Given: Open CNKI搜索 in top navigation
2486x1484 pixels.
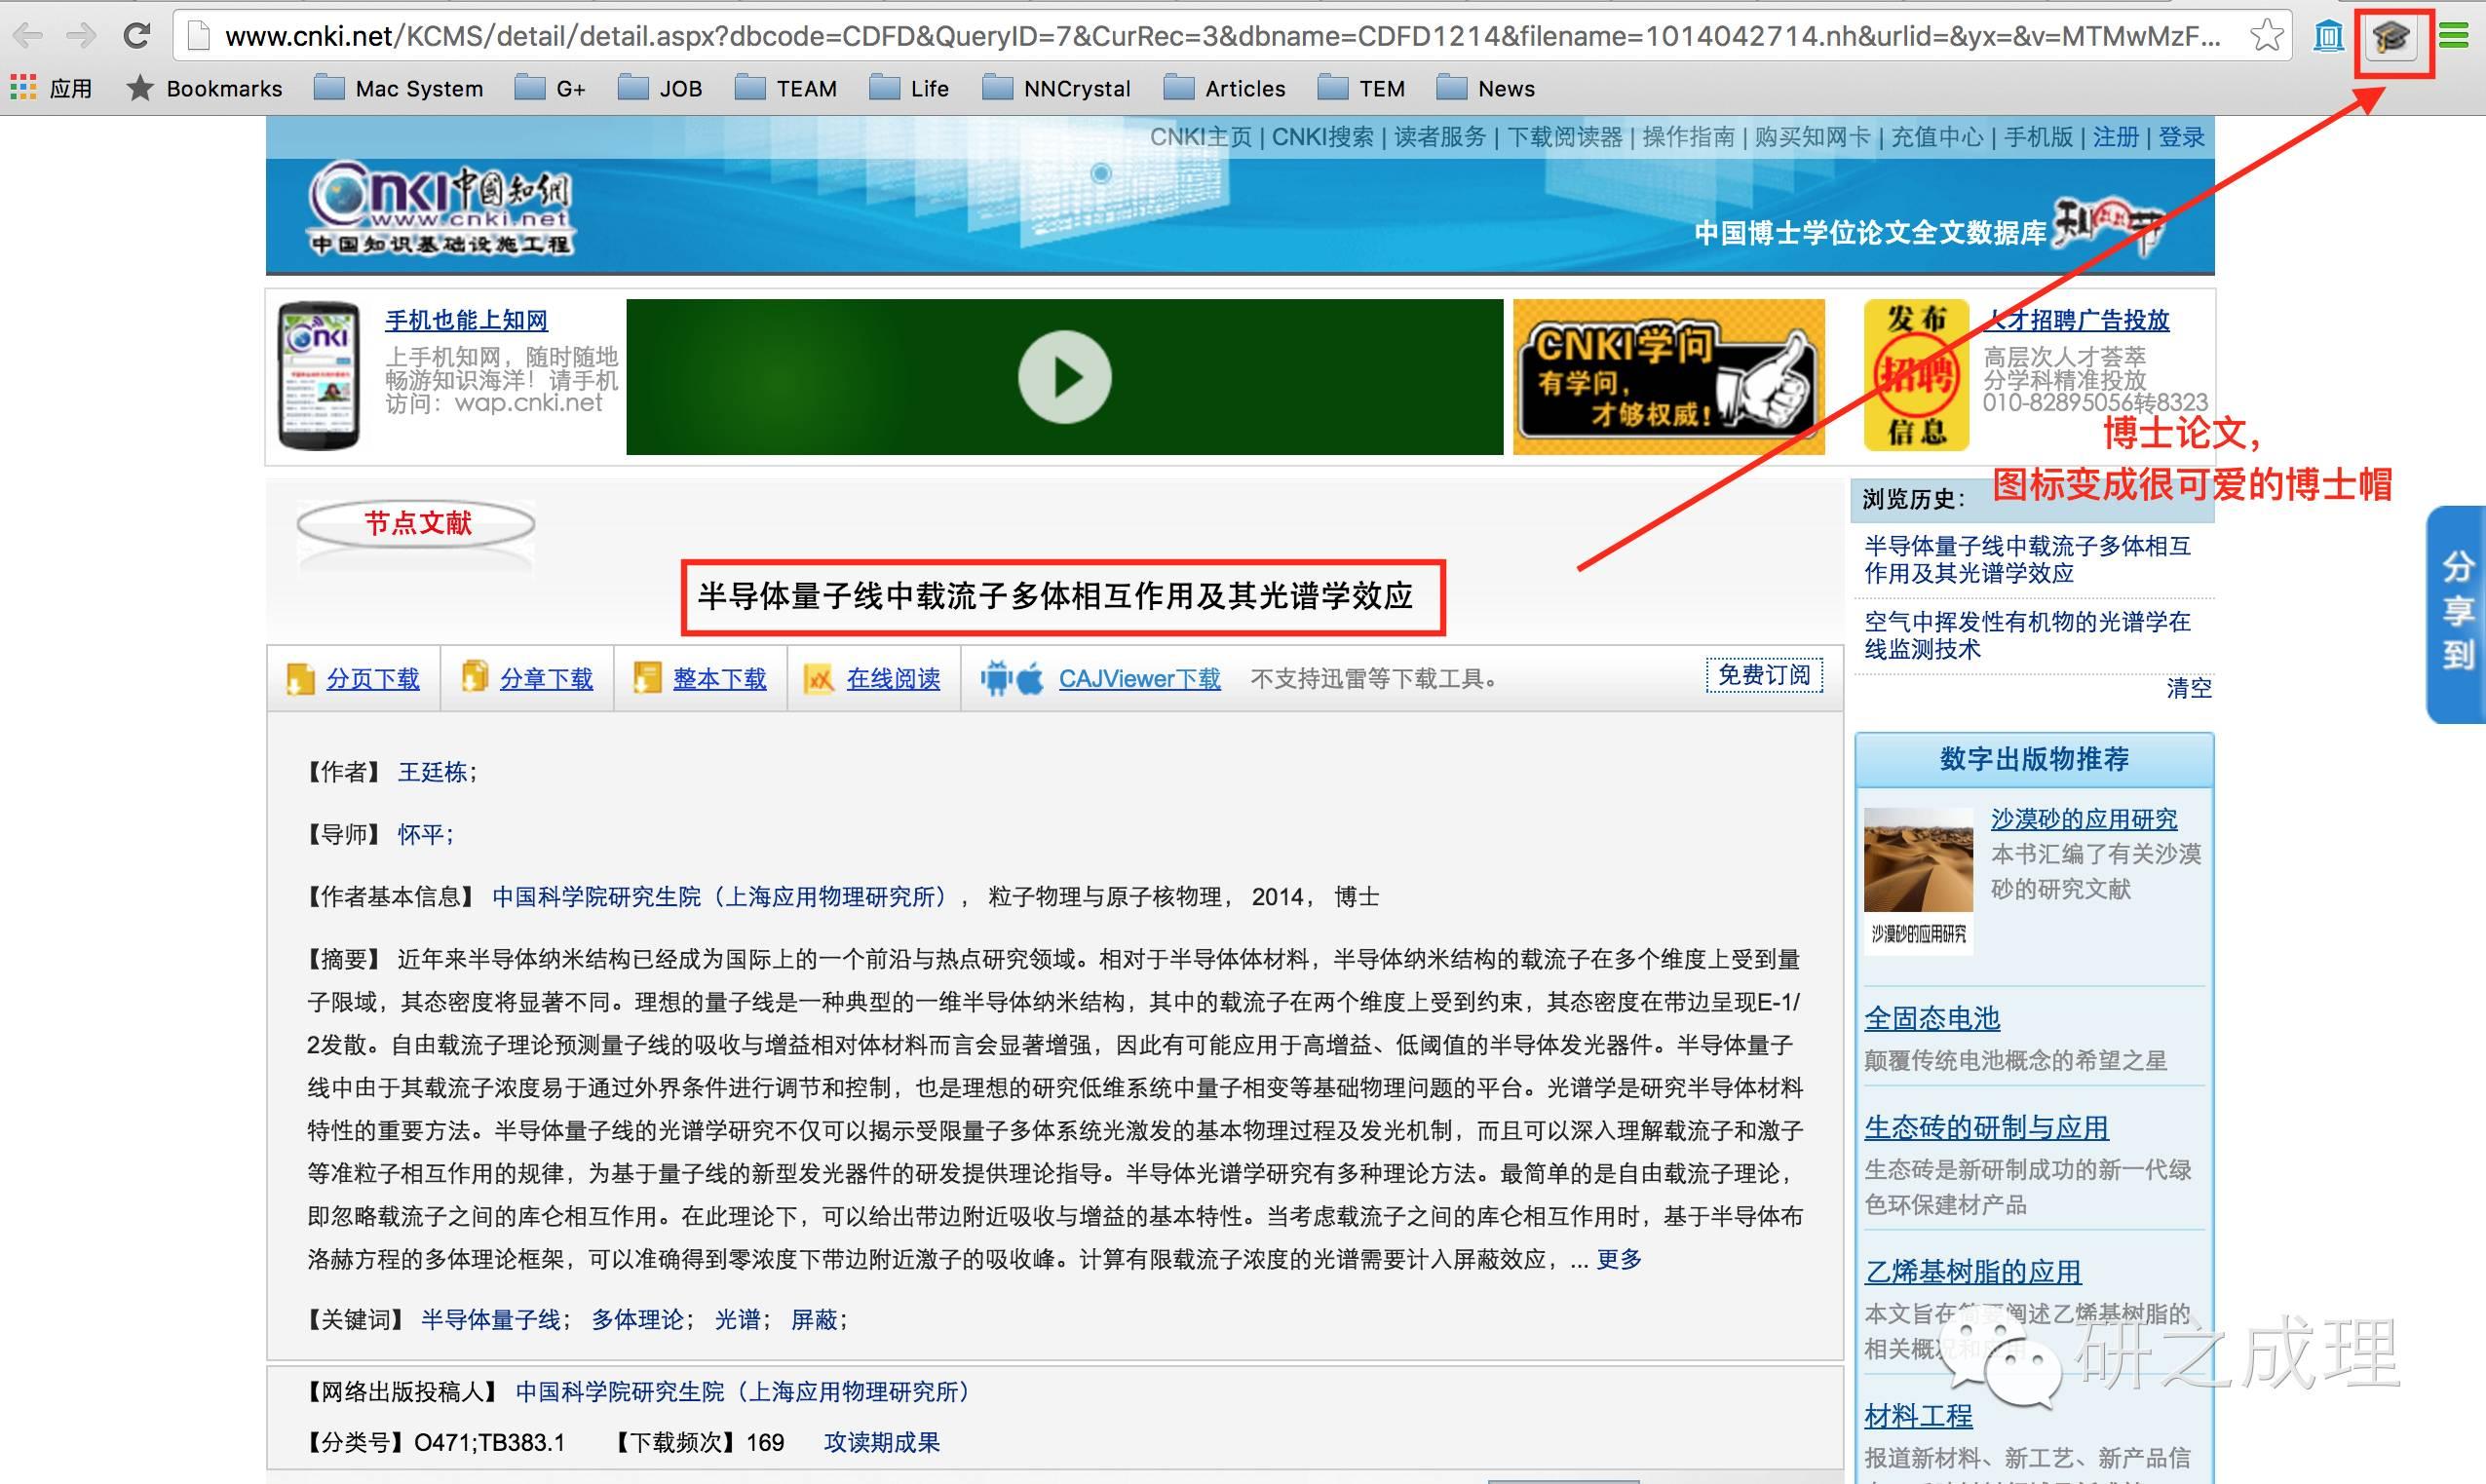Looking at the screenshot, I should [x=1322, y=137].
